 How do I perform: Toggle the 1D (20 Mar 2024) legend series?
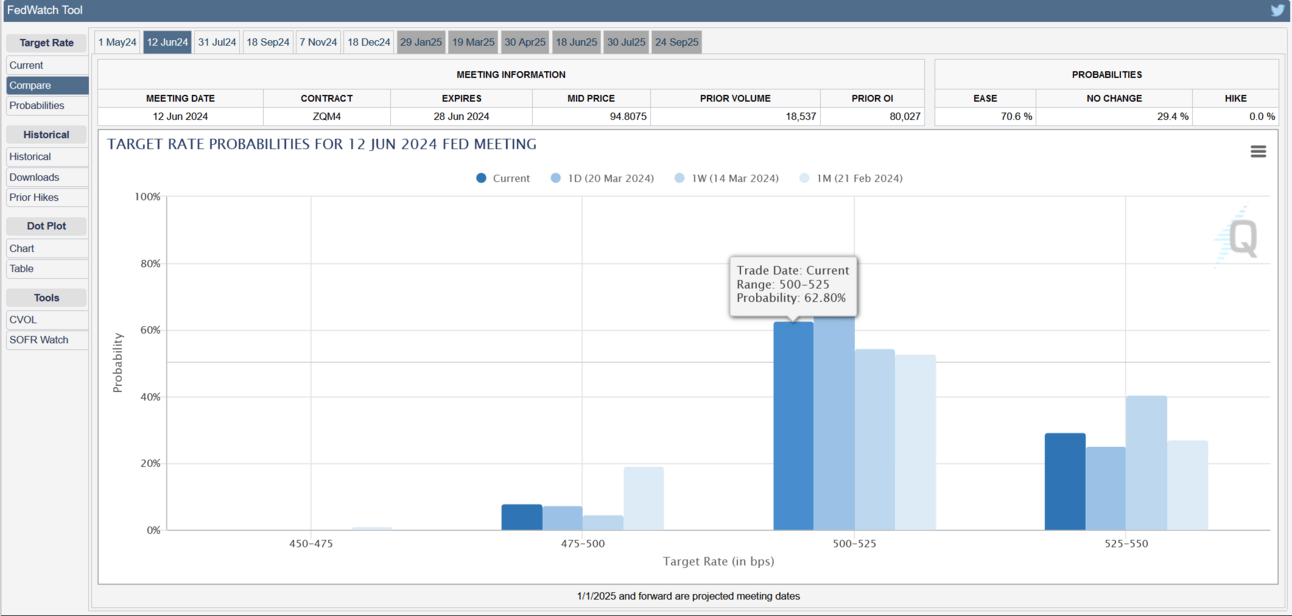point(602,178)
